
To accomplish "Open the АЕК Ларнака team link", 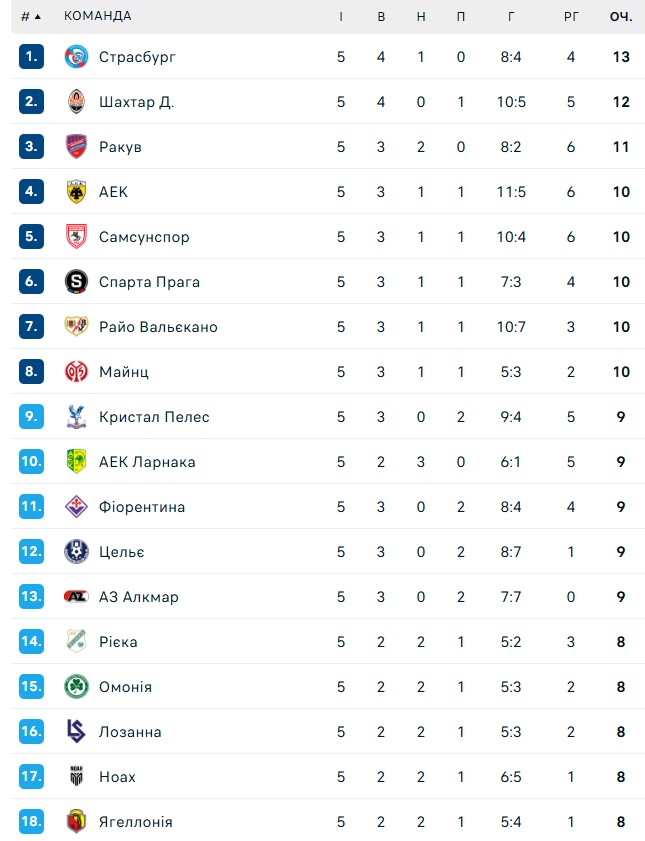I will (147, 462).
